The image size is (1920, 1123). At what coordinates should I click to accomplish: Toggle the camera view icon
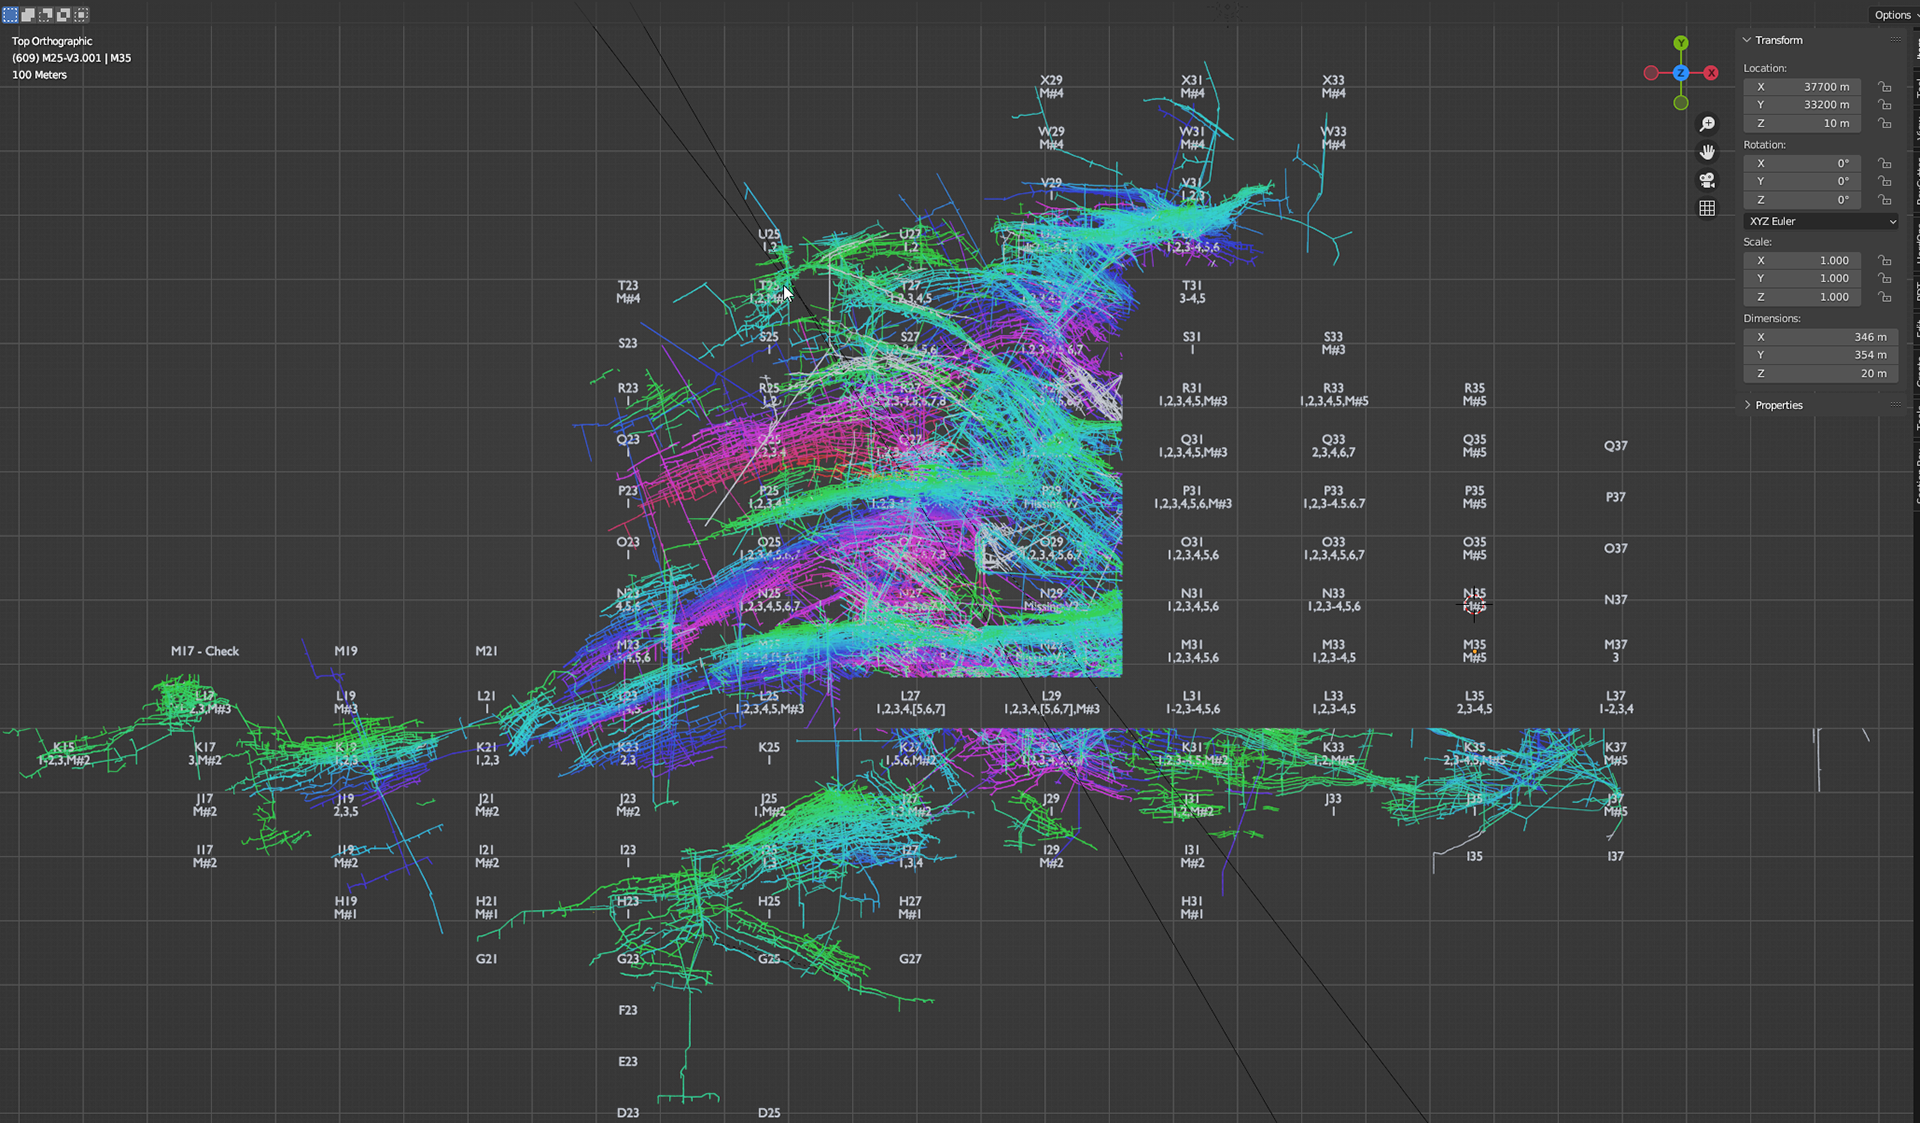click(x=1707, y=180)
